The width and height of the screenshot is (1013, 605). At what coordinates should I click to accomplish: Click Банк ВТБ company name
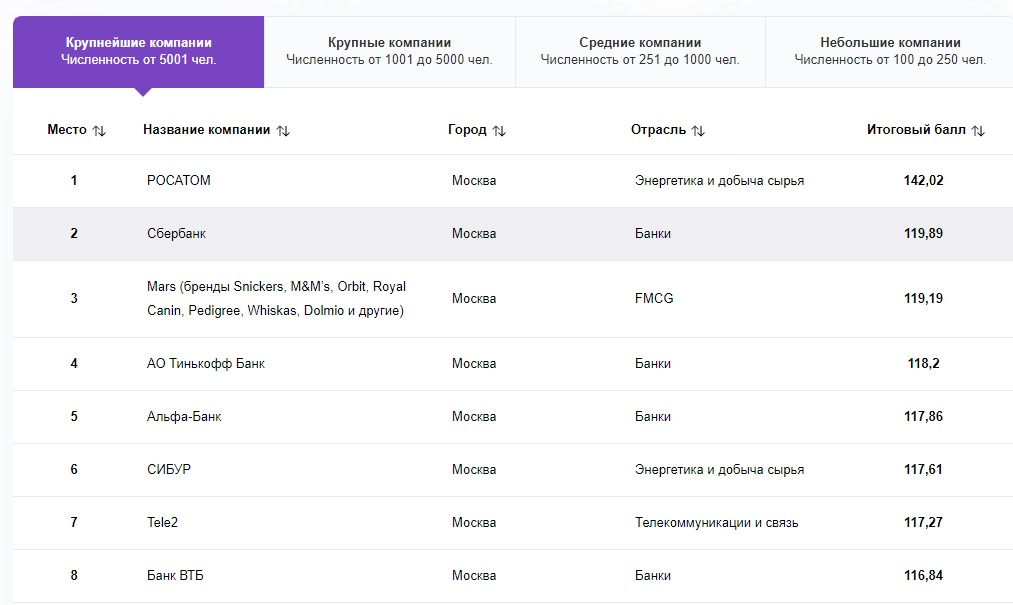click(175, 576)
